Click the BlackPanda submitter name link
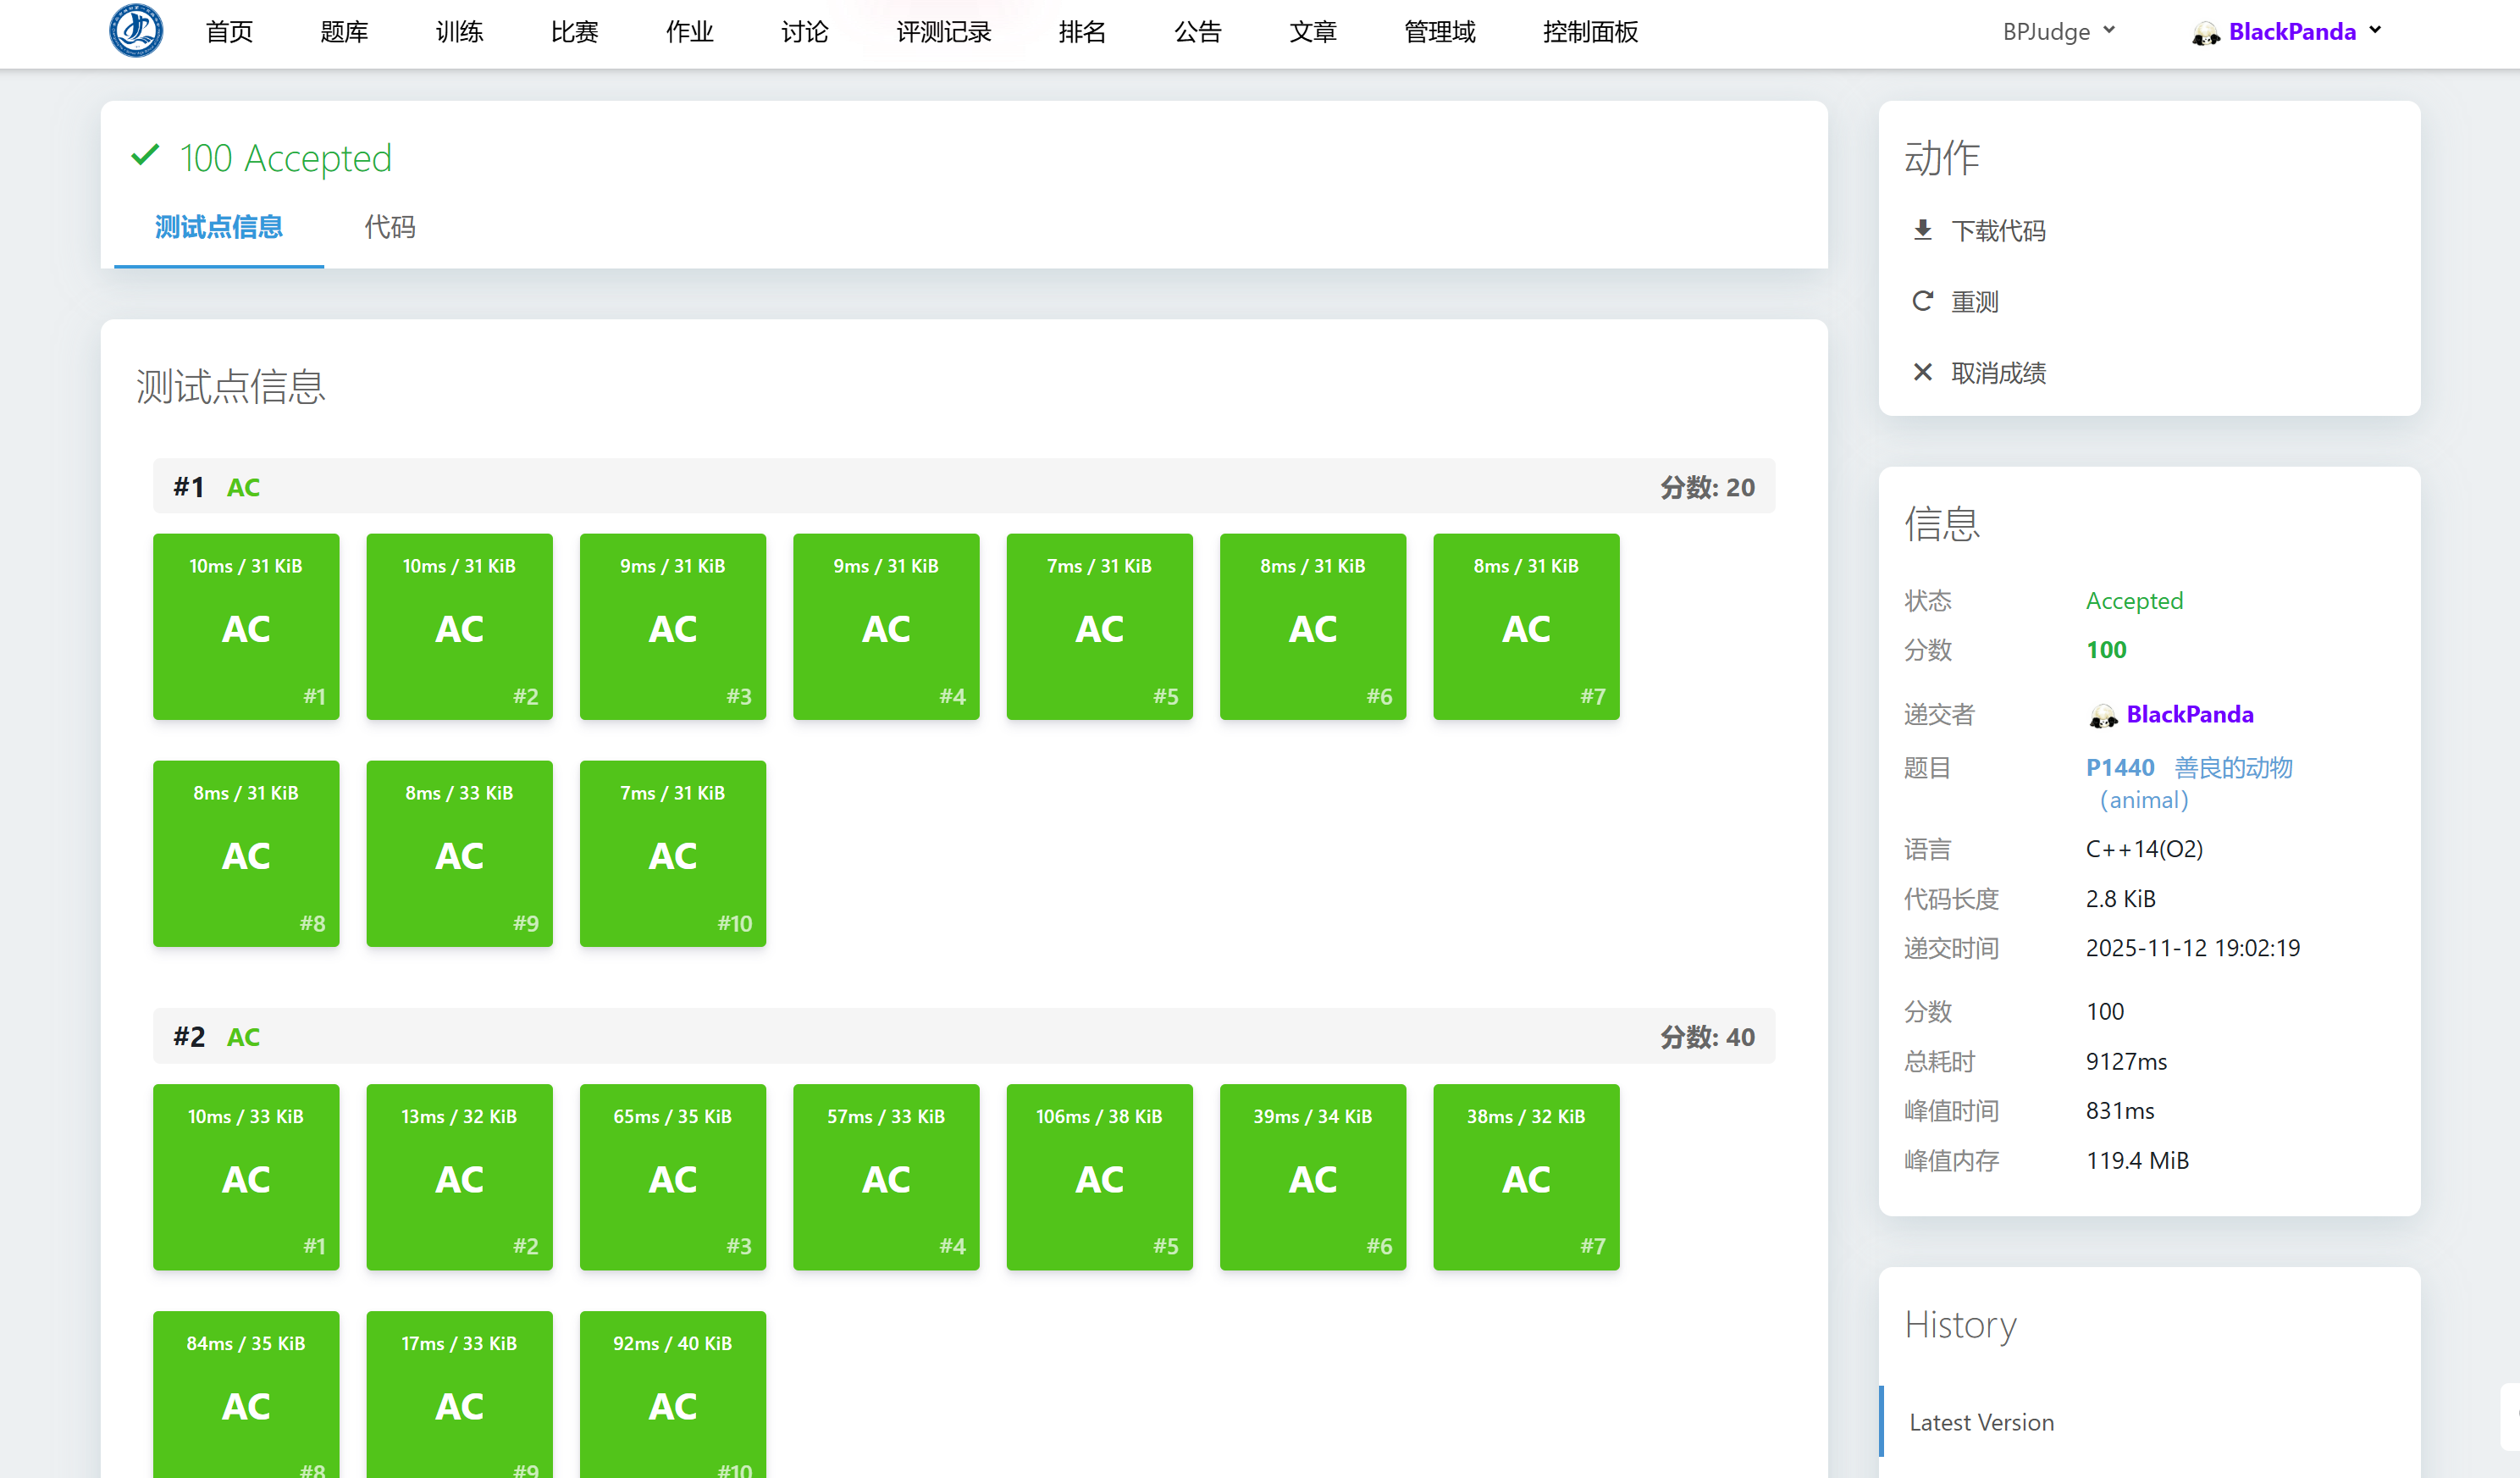The height and width of the screenshot is (1478, 2520). 2189,714
